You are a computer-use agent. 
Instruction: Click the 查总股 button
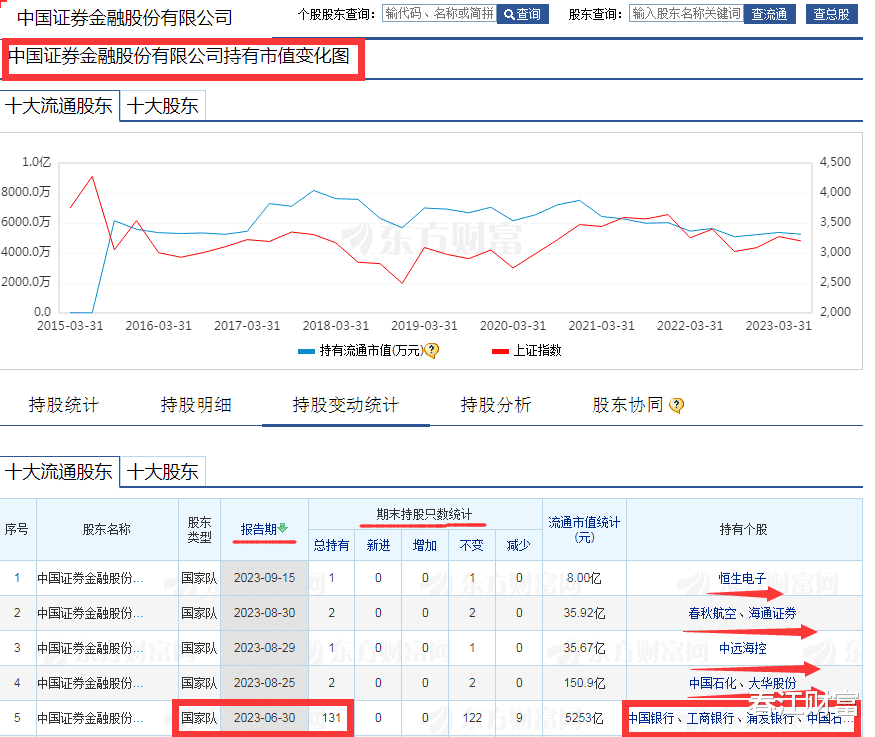point(831,14)
